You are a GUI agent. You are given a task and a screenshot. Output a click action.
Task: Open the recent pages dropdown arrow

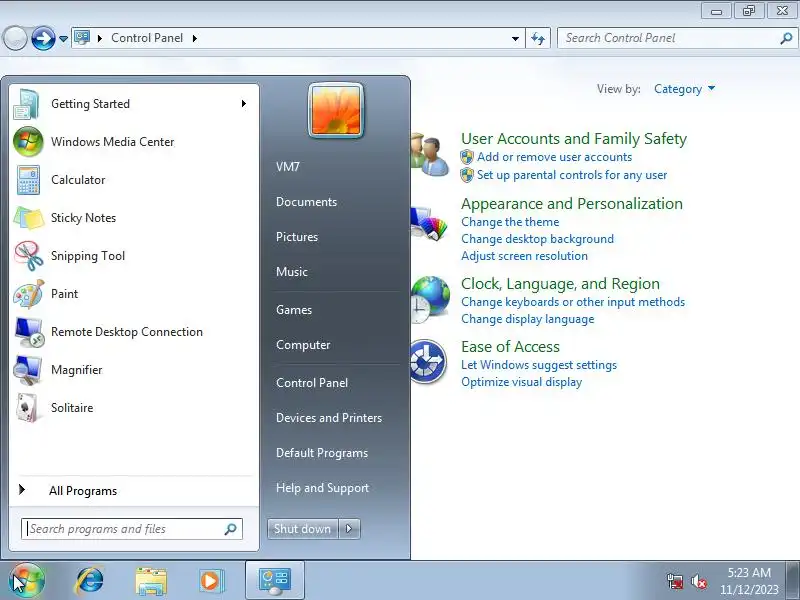pos(63,39)
